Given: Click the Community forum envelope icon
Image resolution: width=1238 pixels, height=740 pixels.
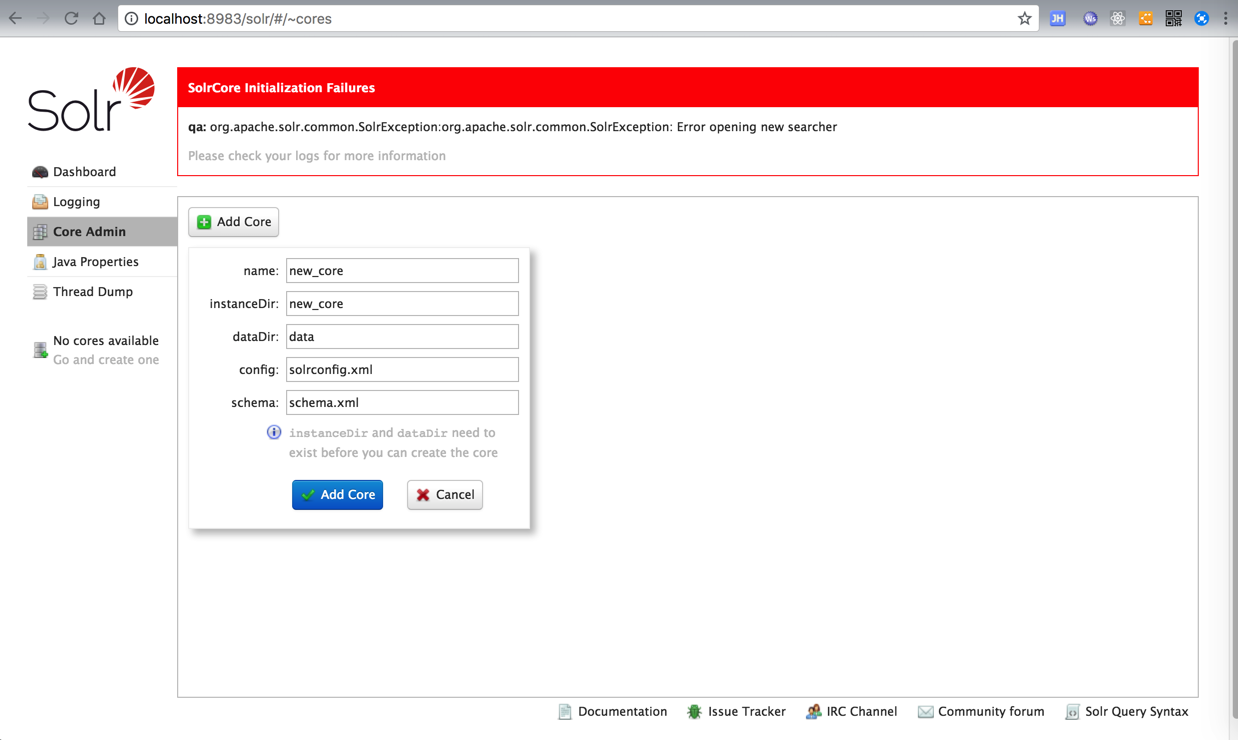Looking at the screenshot, I should coord(925,712).
